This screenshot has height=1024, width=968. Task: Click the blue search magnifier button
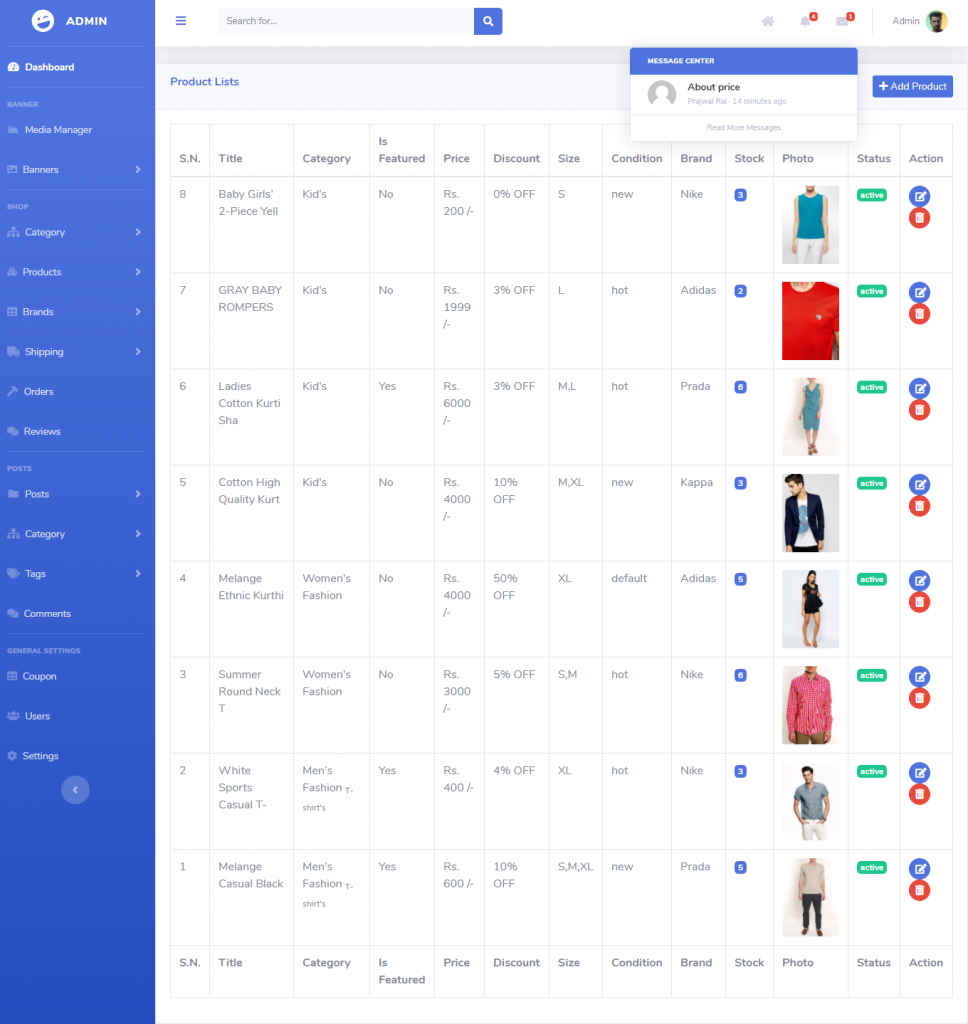tap(488, 21)
